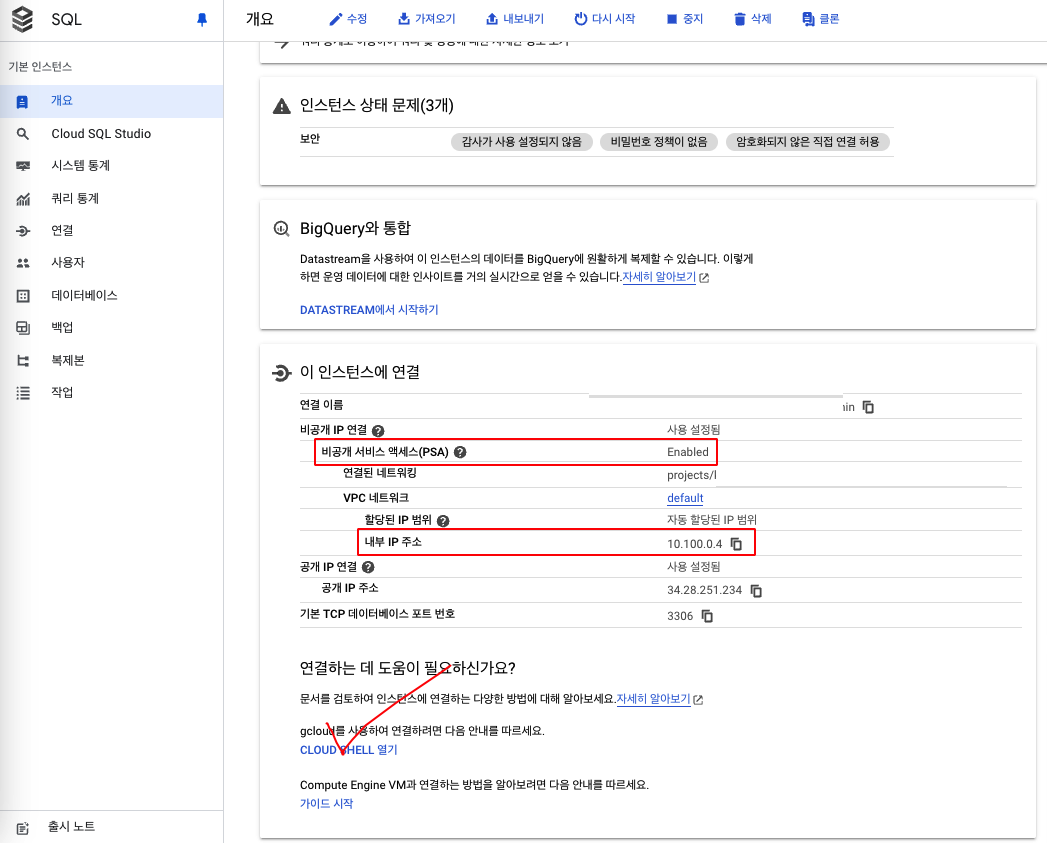Click the 백업 icon in sidebar
The image size is (1047, 843).
click(23, 328)
